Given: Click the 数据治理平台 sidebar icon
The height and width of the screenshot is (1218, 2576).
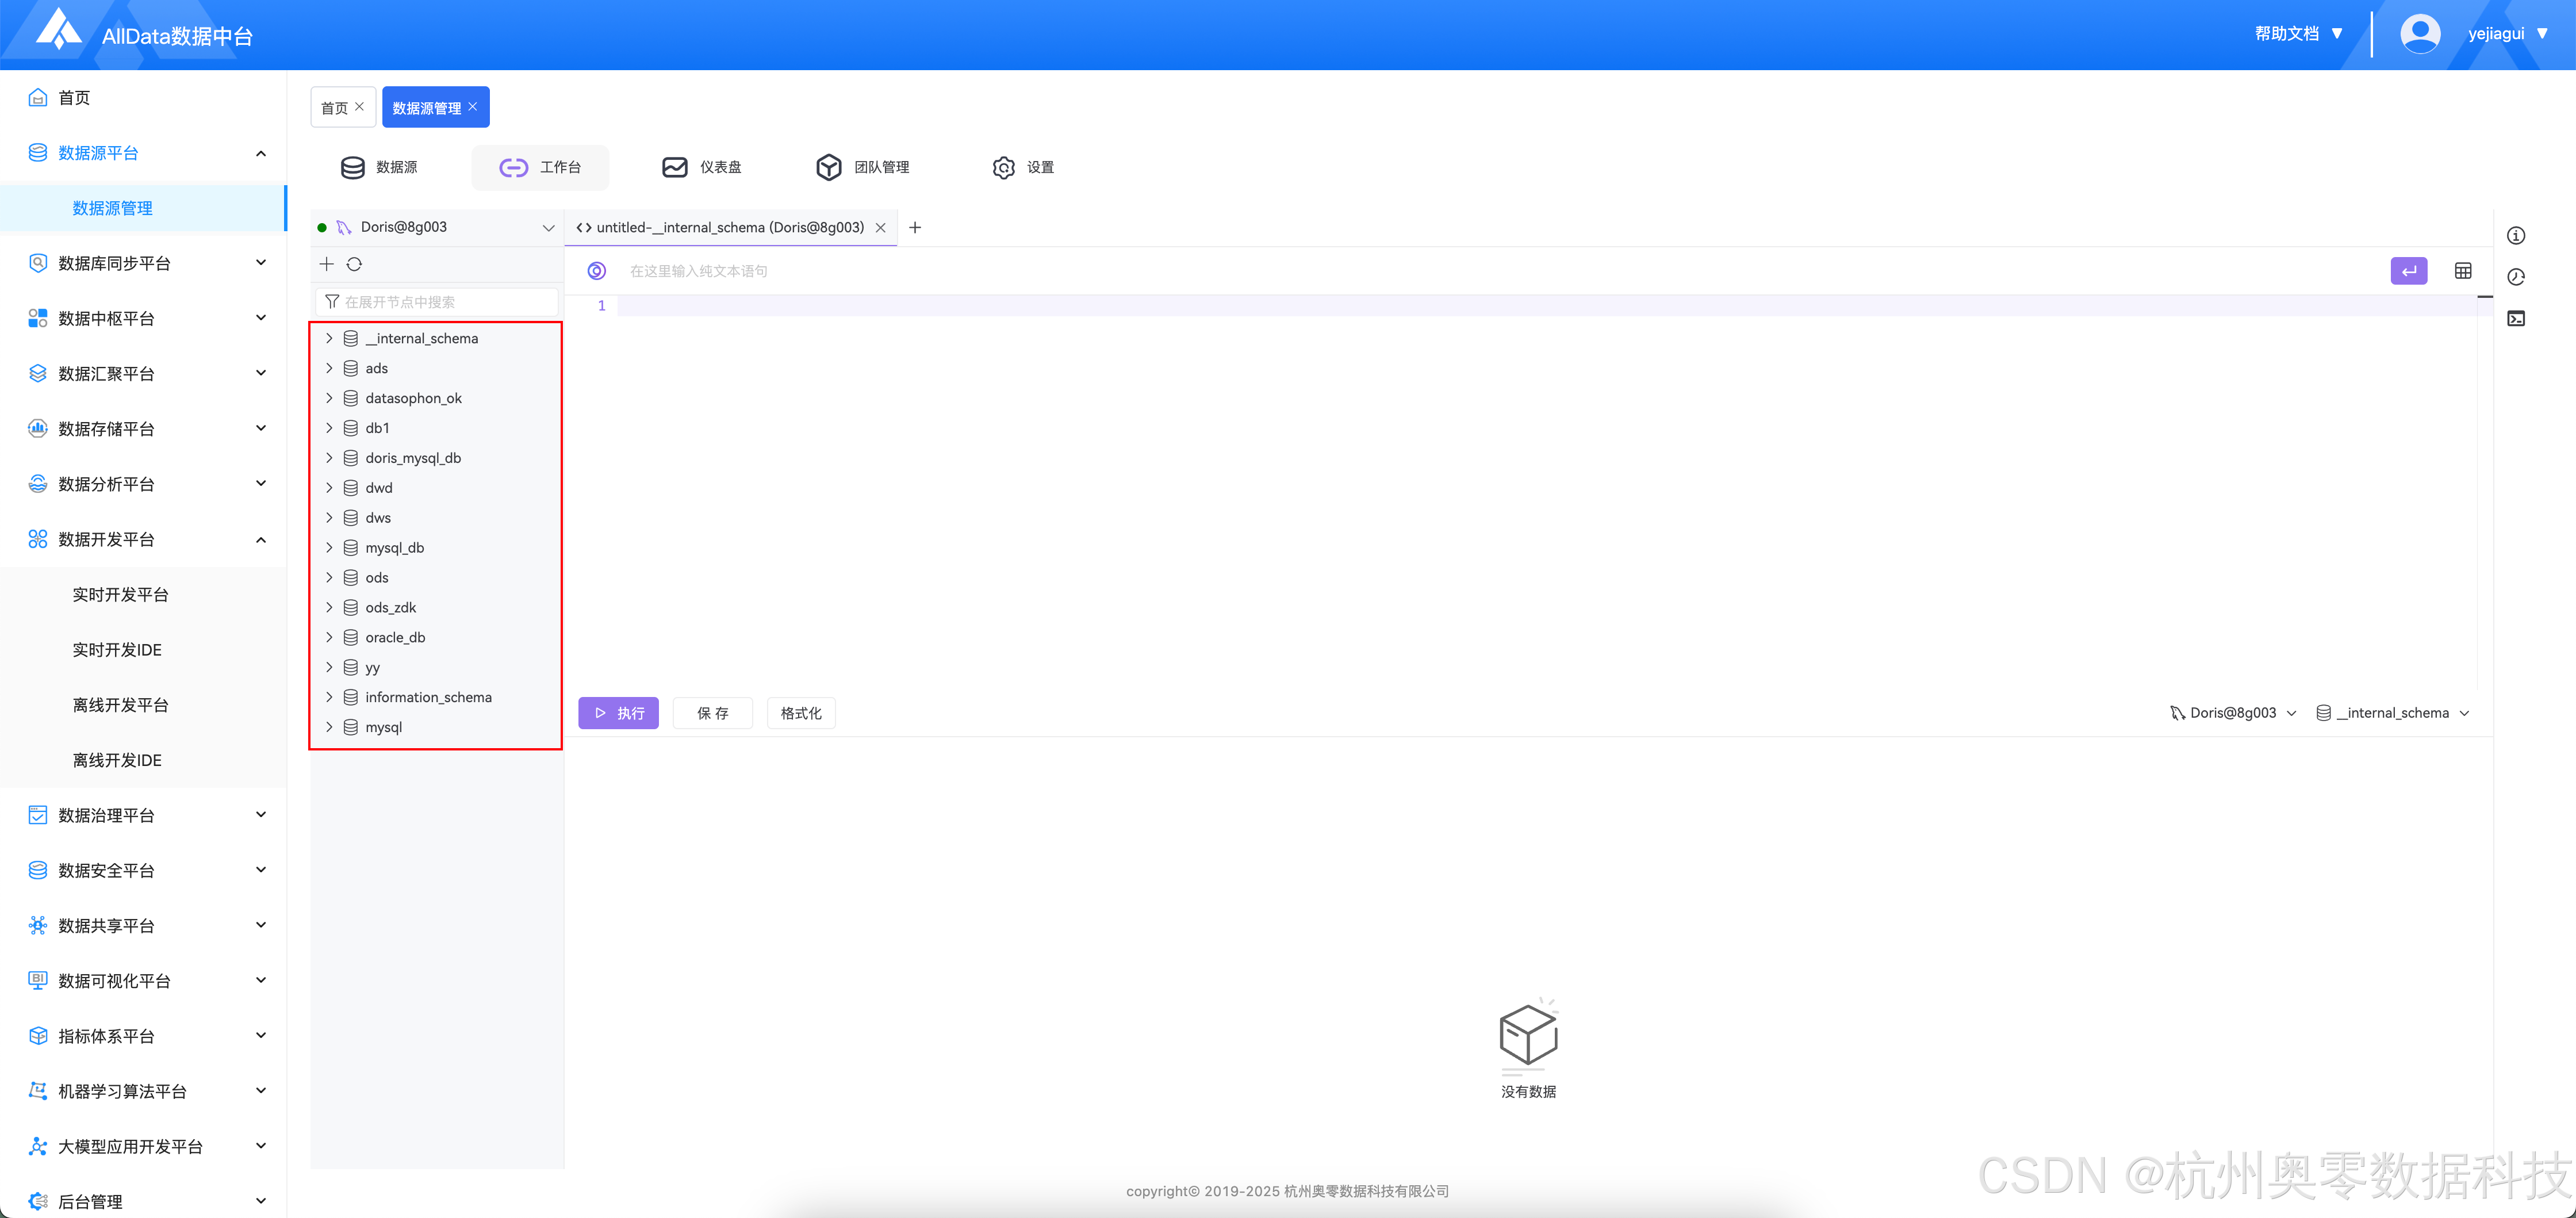Looking at the screenshot, I should (x=38, y=815).
